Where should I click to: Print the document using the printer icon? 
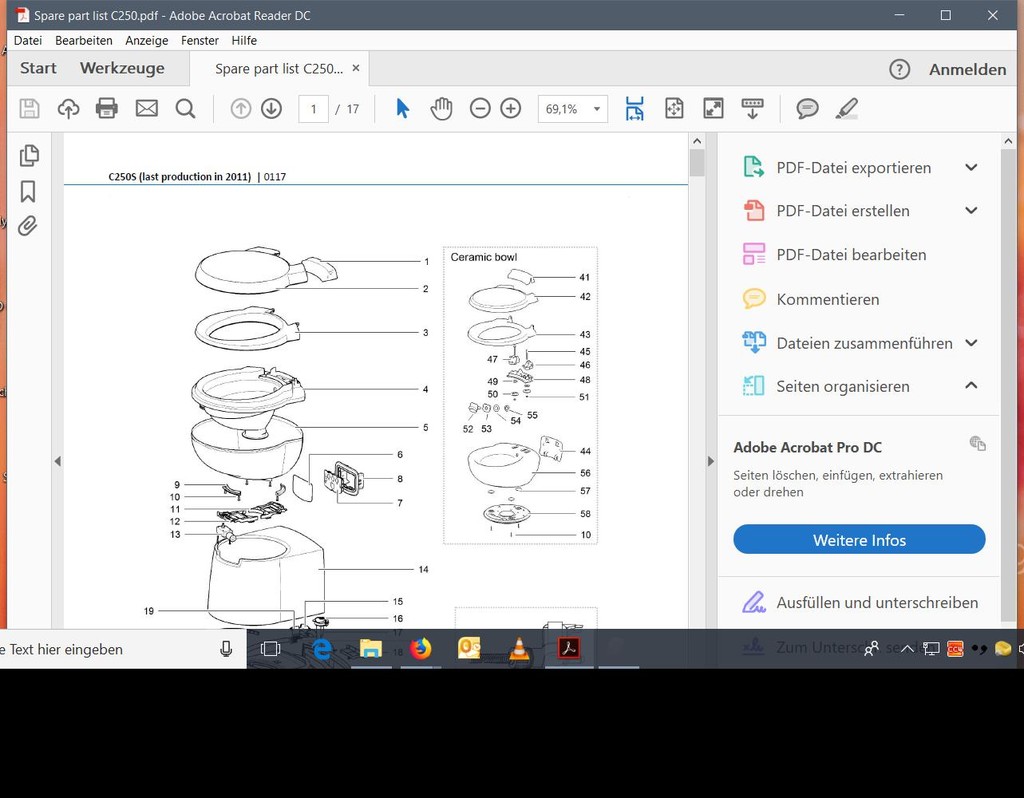106,108
